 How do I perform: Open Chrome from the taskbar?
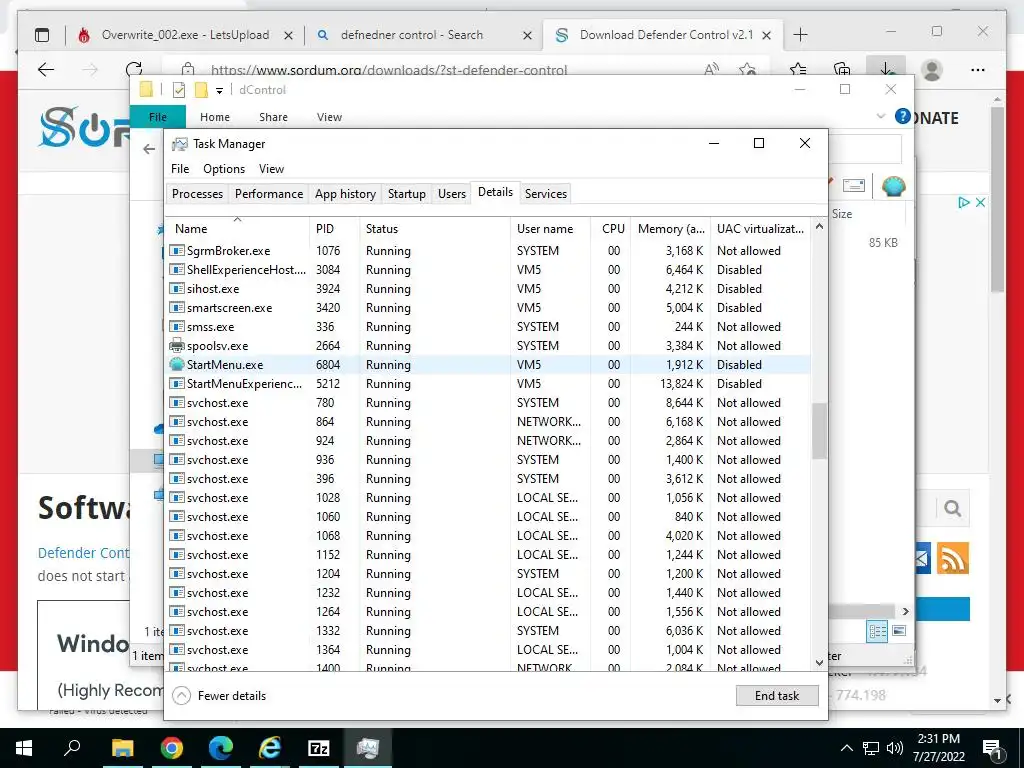[x=172, y=748]
